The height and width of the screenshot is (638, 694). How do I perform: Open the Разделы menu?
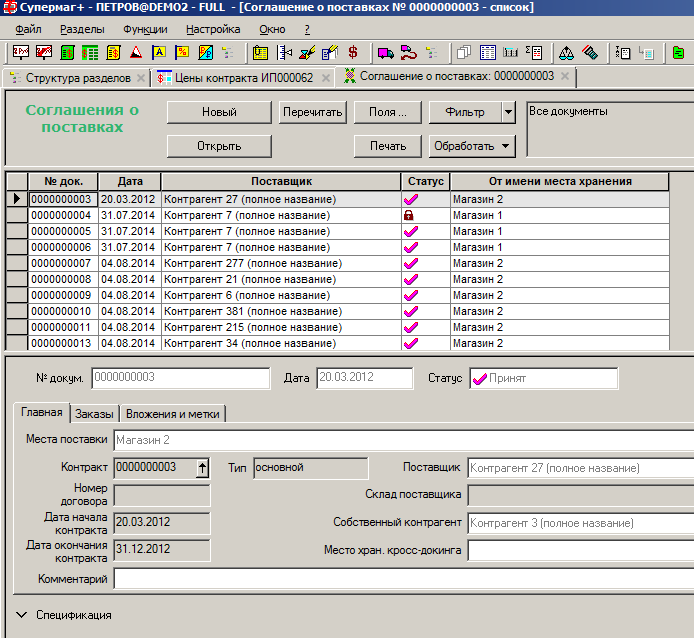tap(82, 30)
